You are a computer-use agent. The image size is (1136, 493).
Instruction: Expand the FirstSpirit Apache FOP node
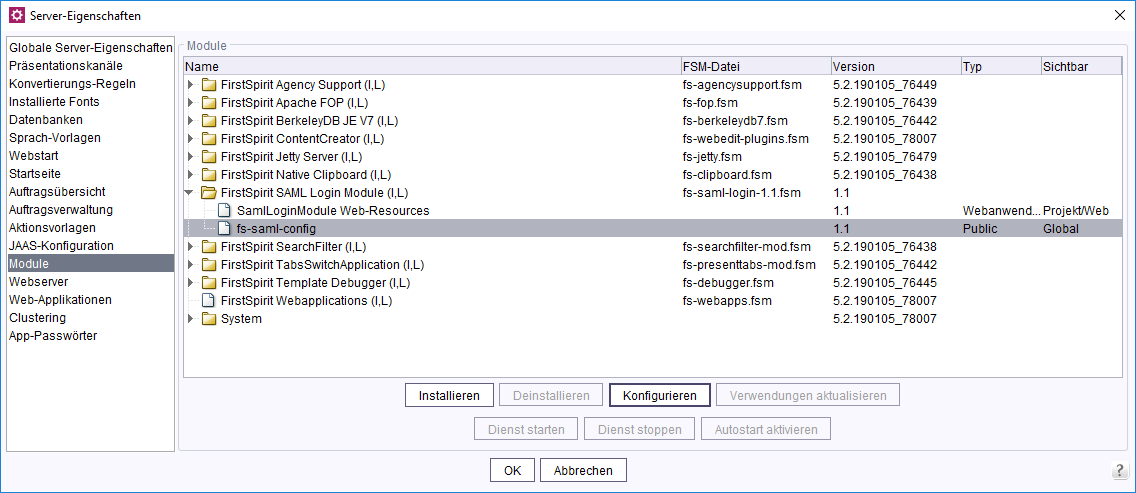191,103
